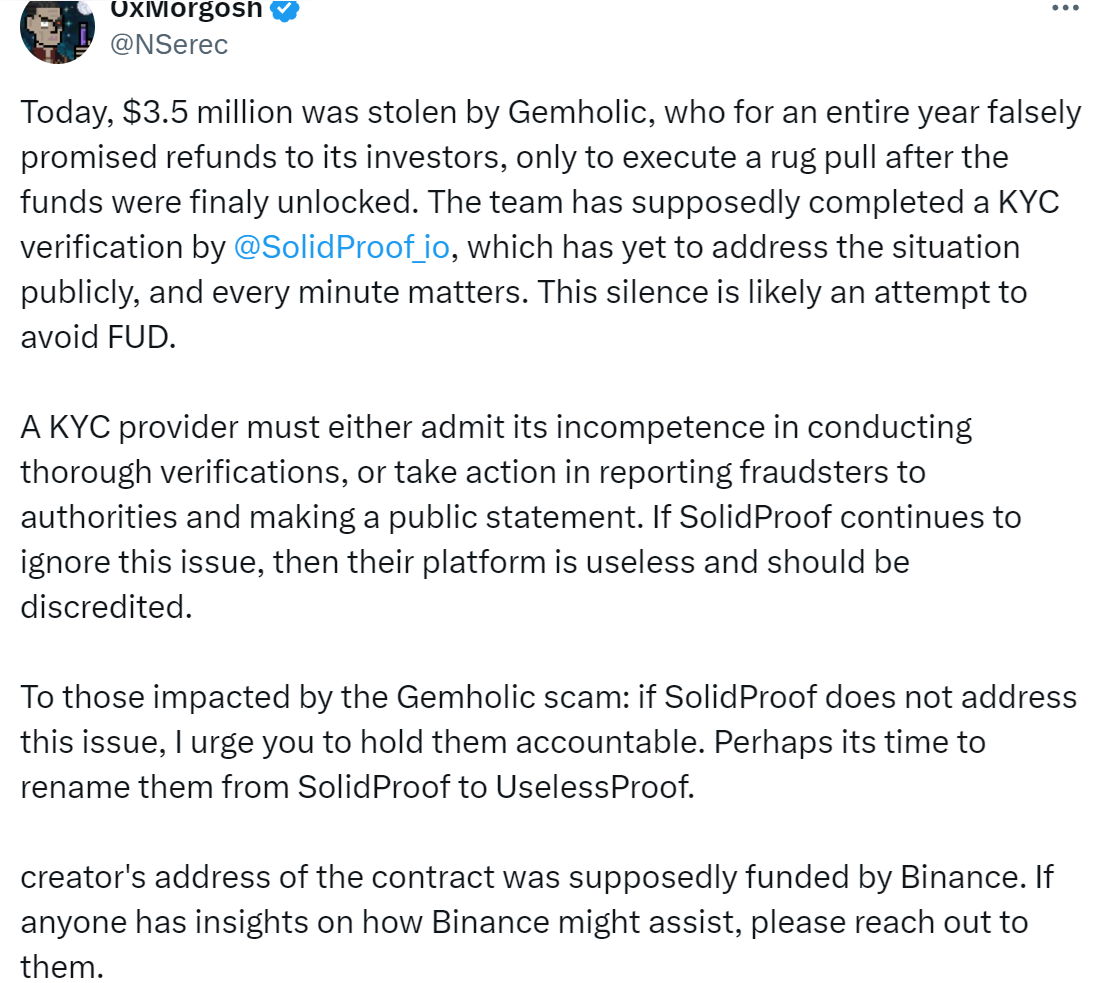Open the three-dot more options menu
Image resolution: width=1096 pixels, height=983 pixels.
pos(1065,8)
